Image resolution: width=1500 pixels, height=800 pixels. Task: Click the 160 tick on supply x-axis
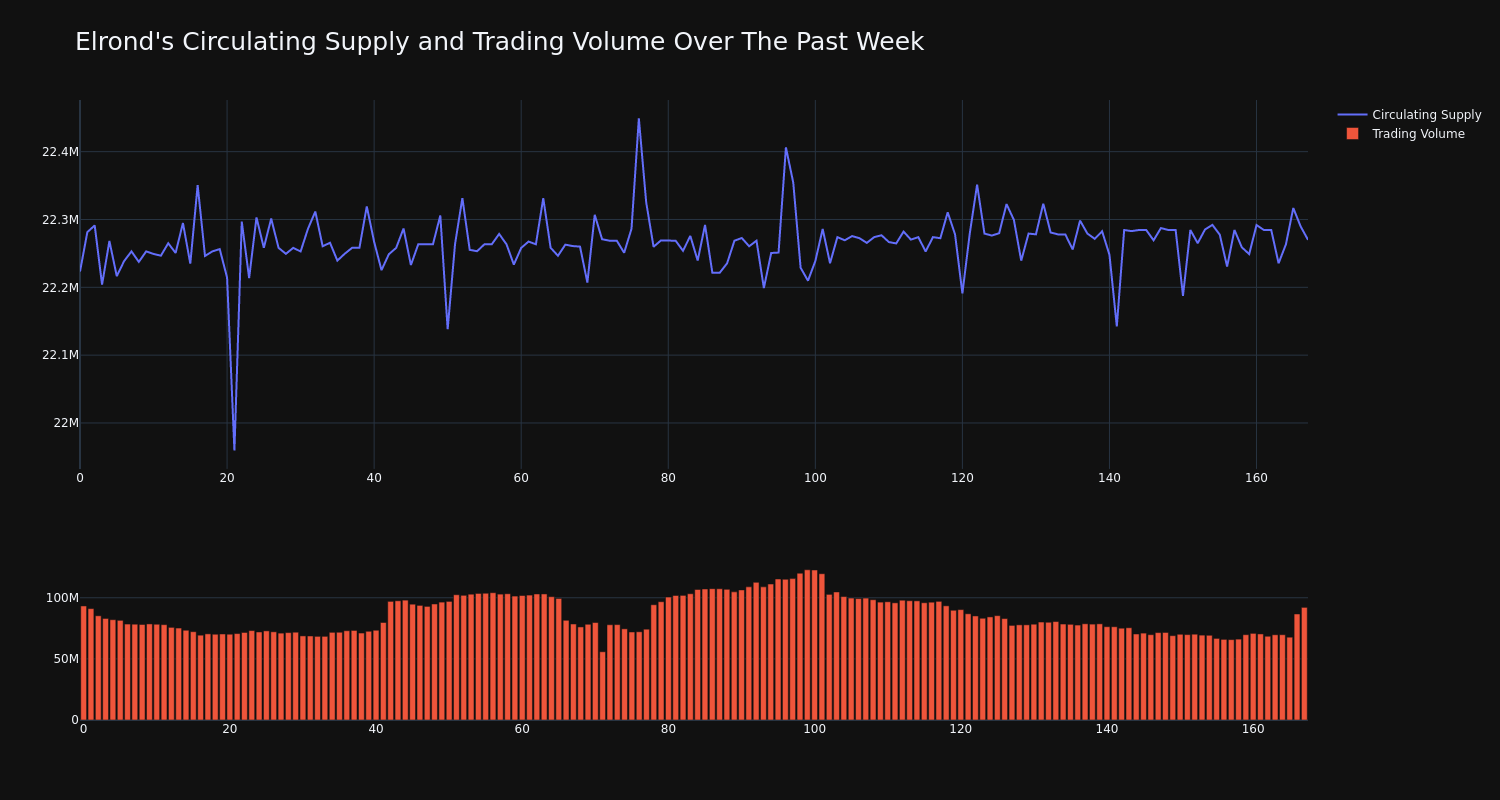(x=1256, y=478)
